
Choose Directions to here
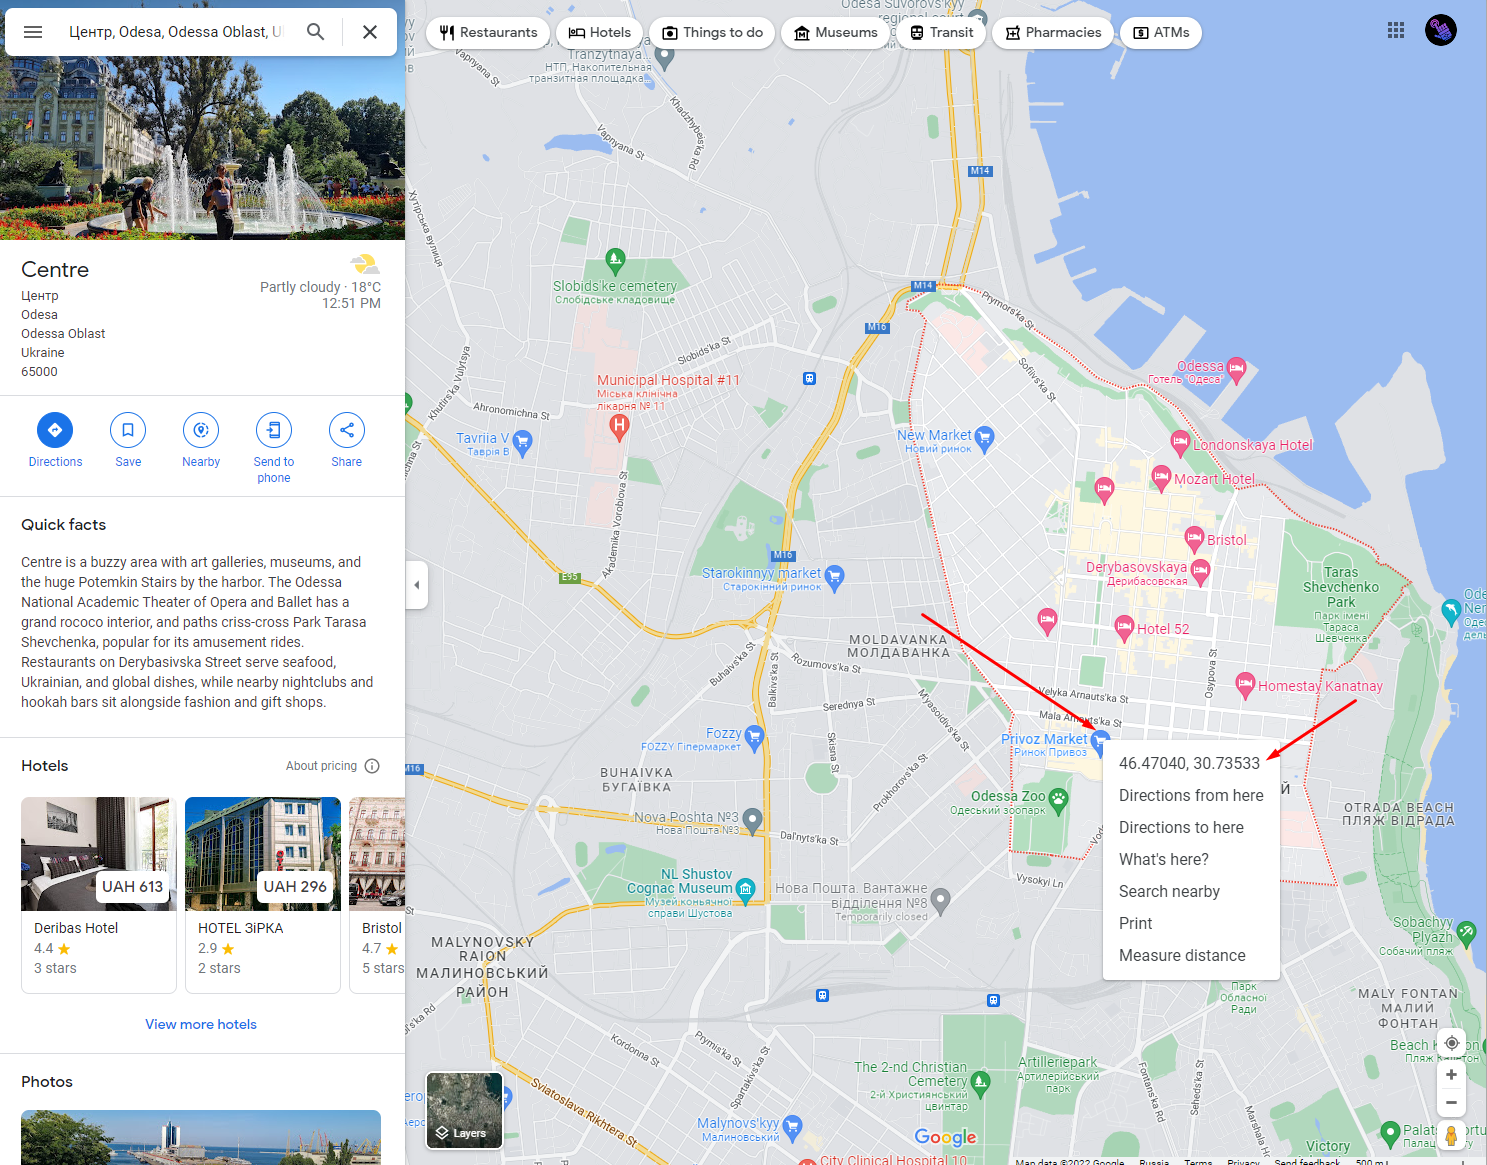click(x=1191, y=827)
